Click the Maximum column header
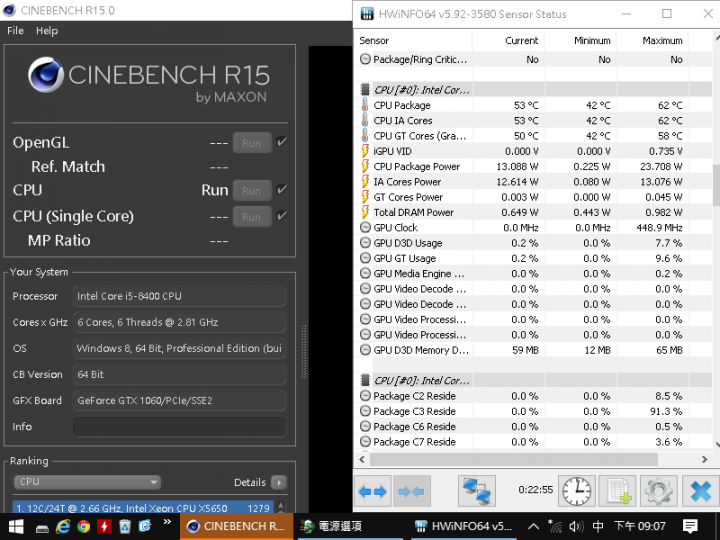 pyautogui.click(x=652, y=41)
